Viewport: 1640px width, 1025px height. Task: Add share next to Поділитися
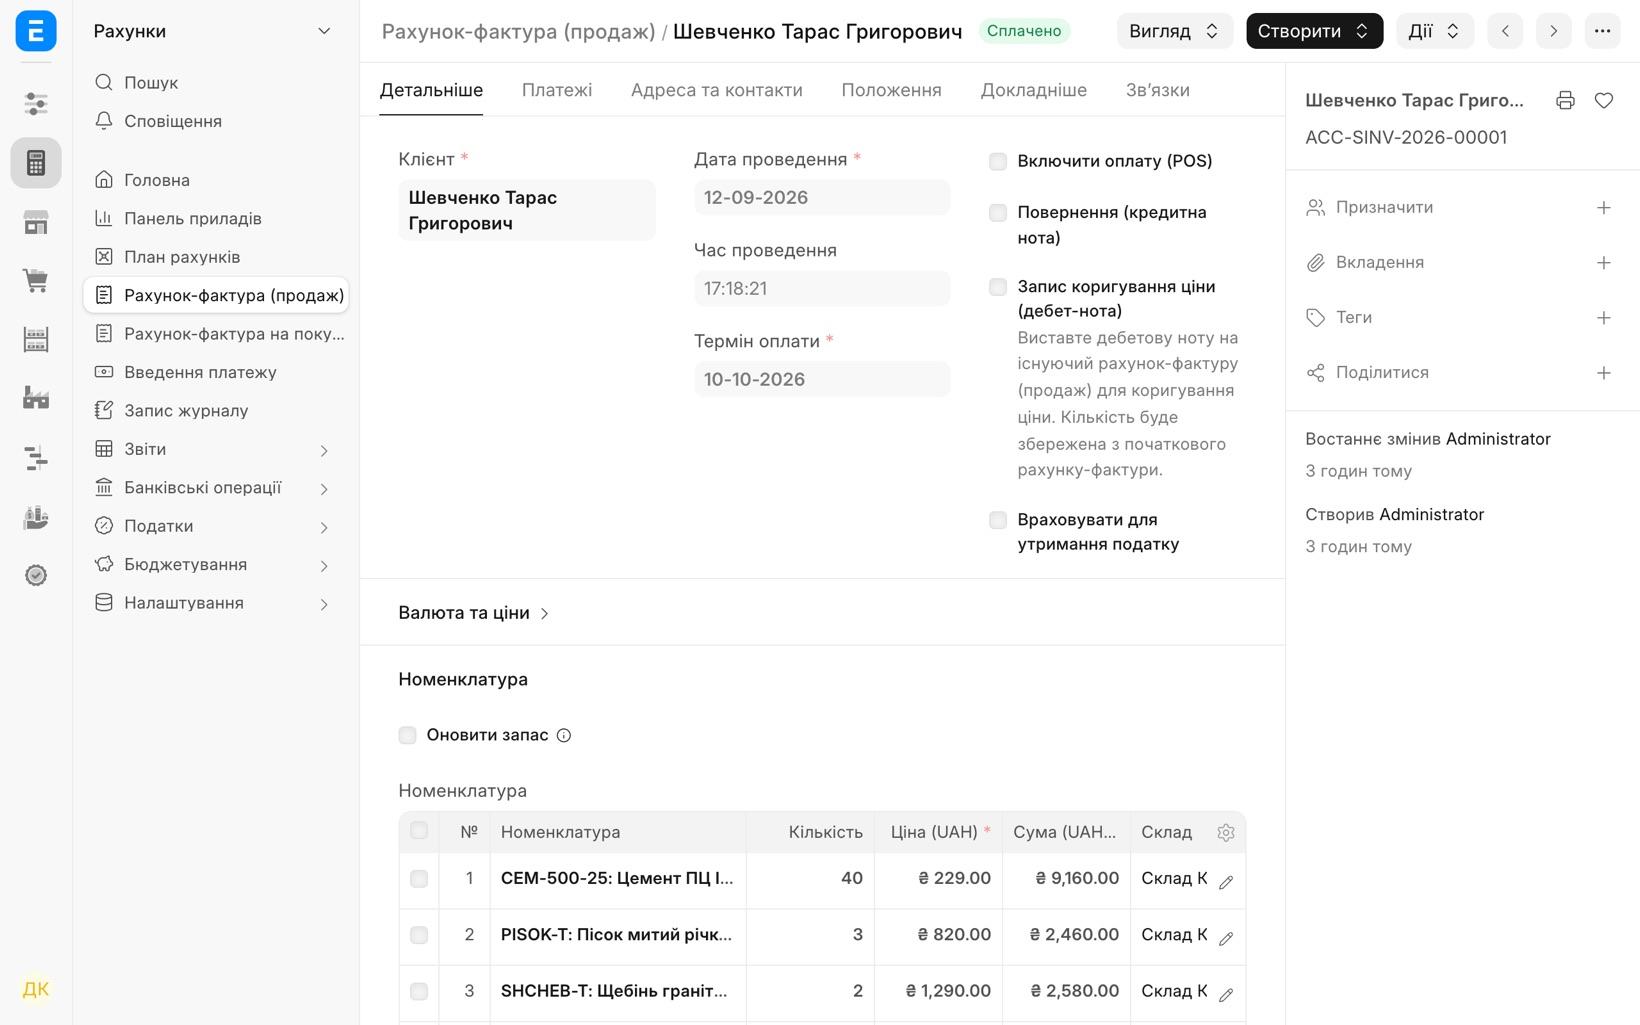pyautogui.click(x=1603, y=372)
